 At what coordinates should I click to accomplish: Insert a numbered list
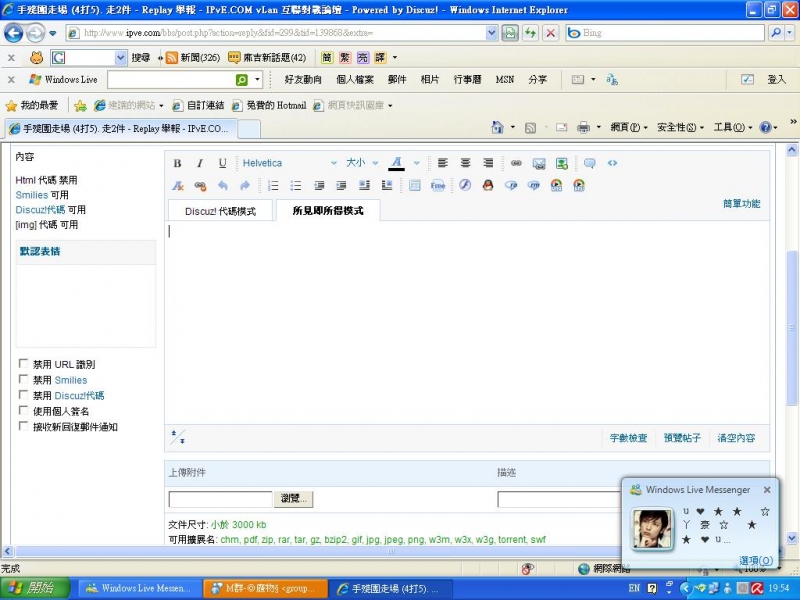tap(273, 185)
